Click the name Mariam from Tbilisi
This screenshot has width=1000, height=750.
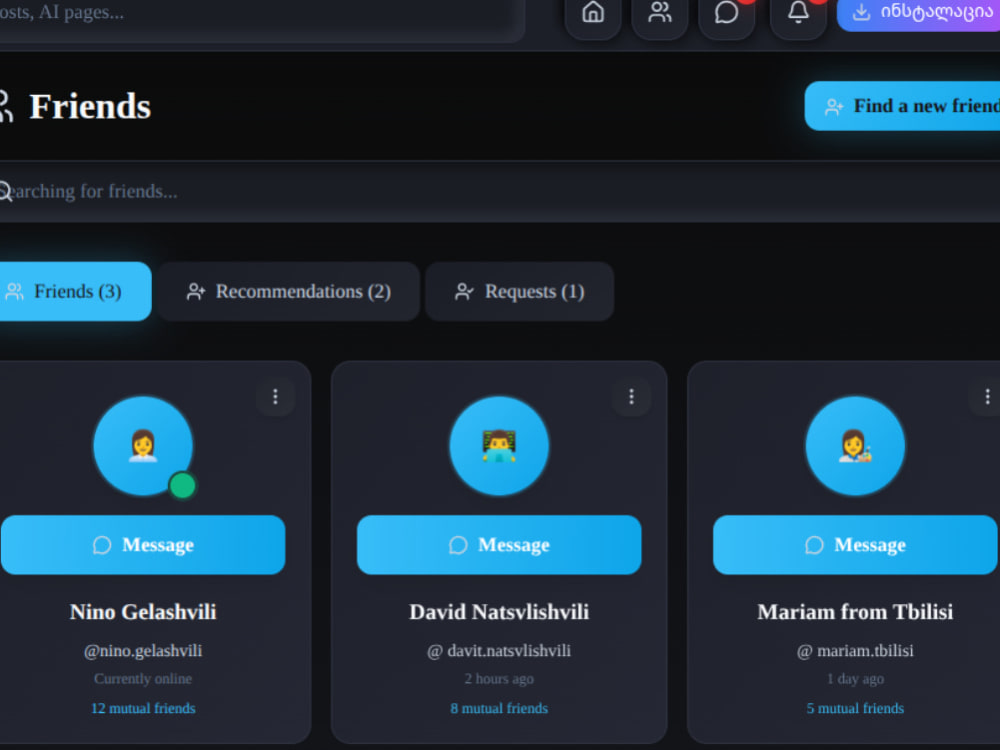855,612
